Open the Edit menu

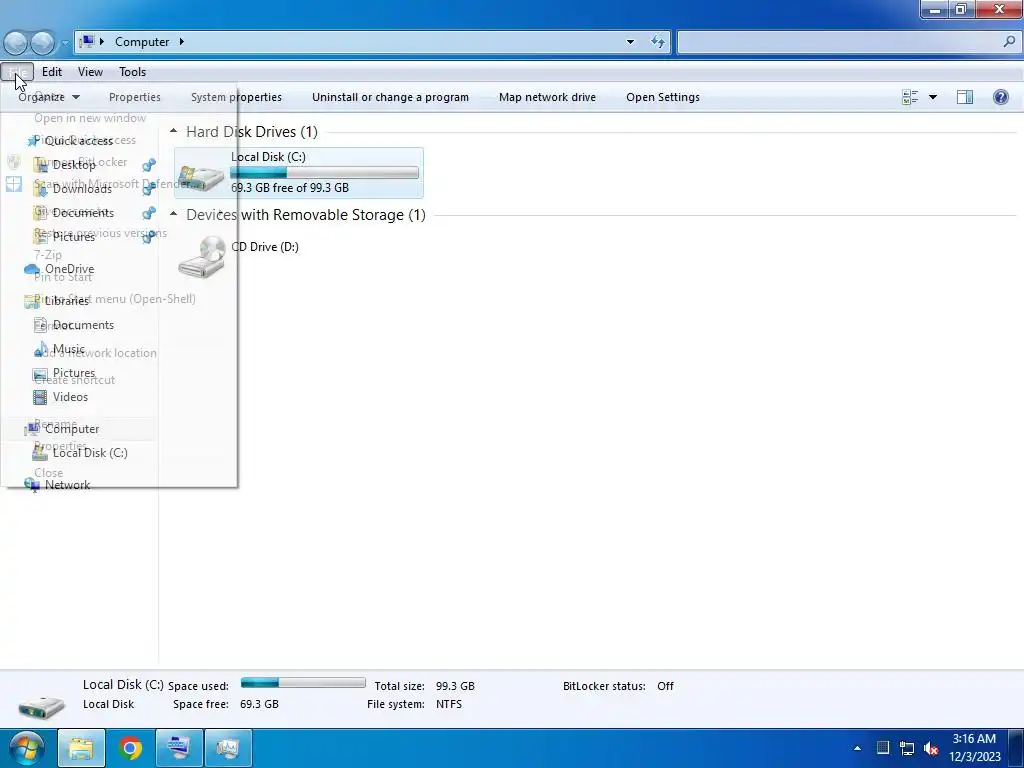(x=52, y=72)
